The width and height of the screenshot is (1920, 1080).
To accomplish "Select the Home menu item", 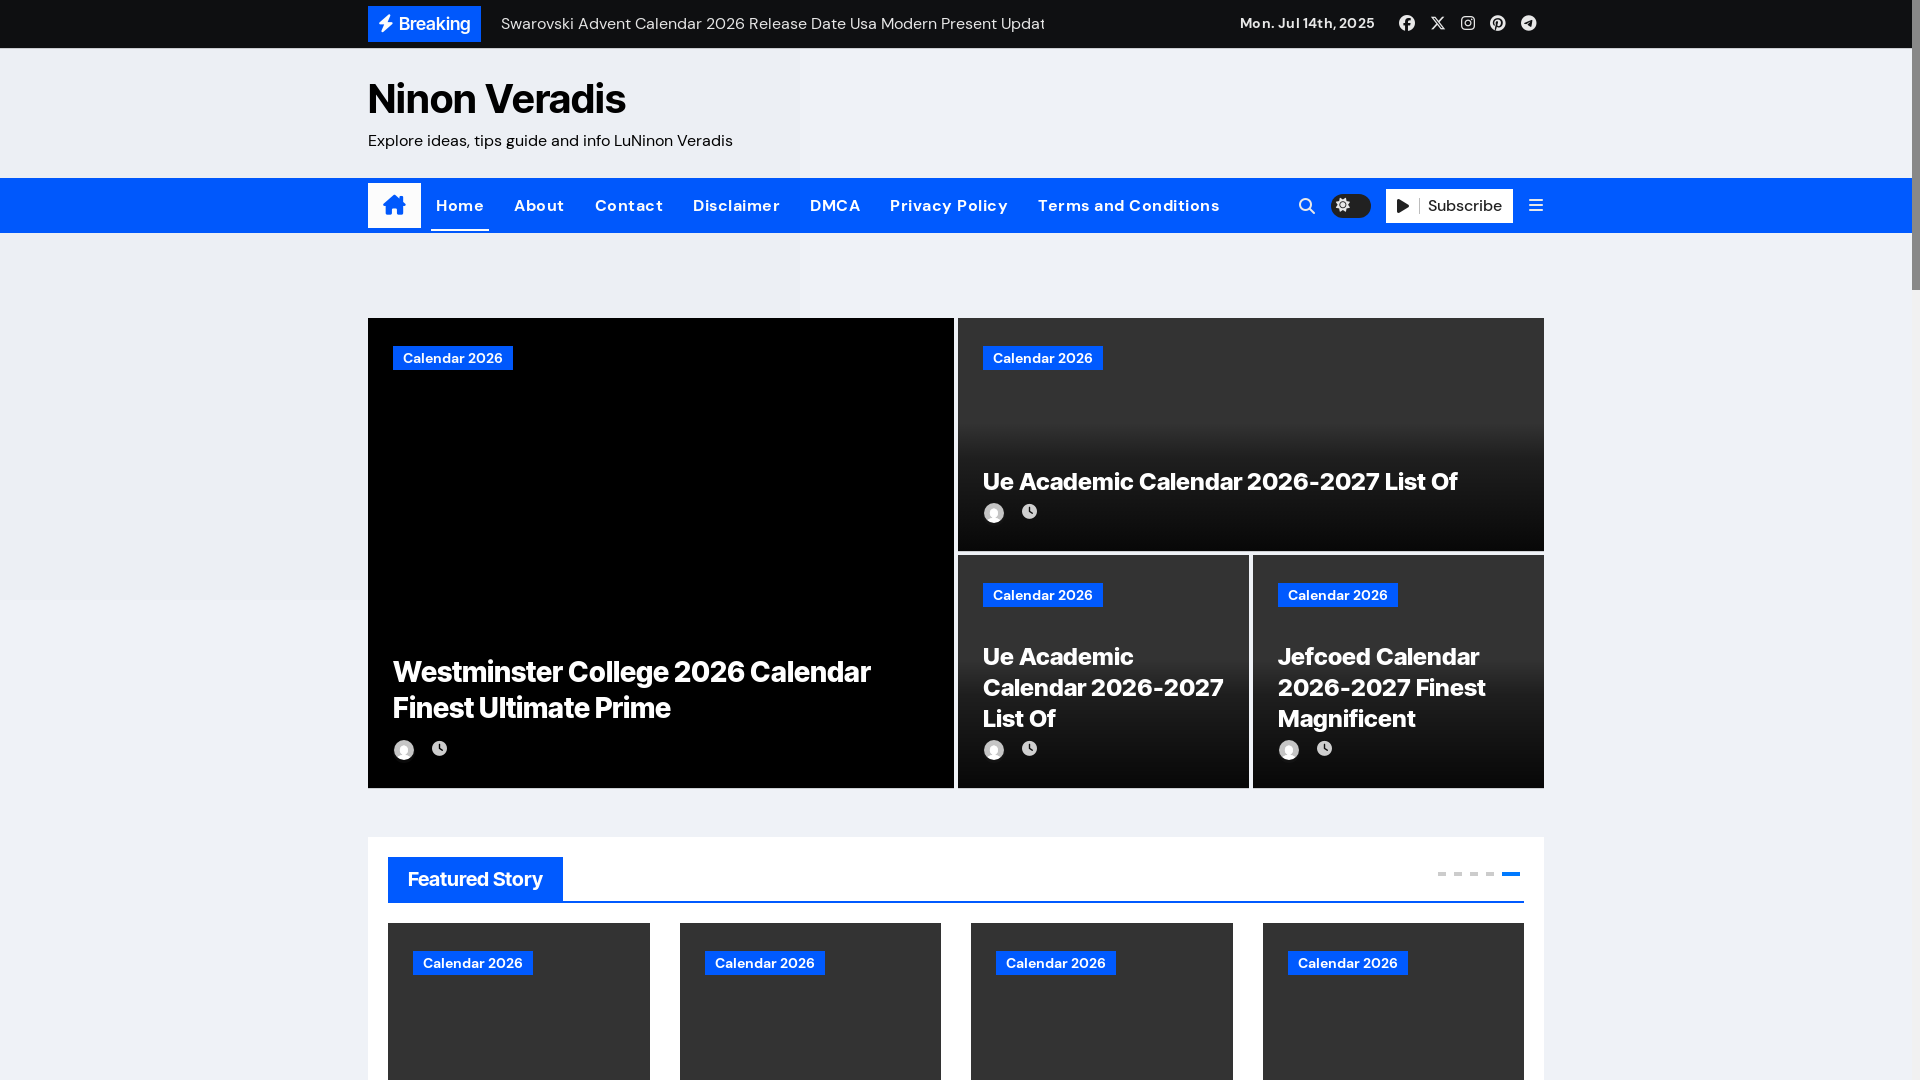I will pyautogui.click(x=460, y=206).
